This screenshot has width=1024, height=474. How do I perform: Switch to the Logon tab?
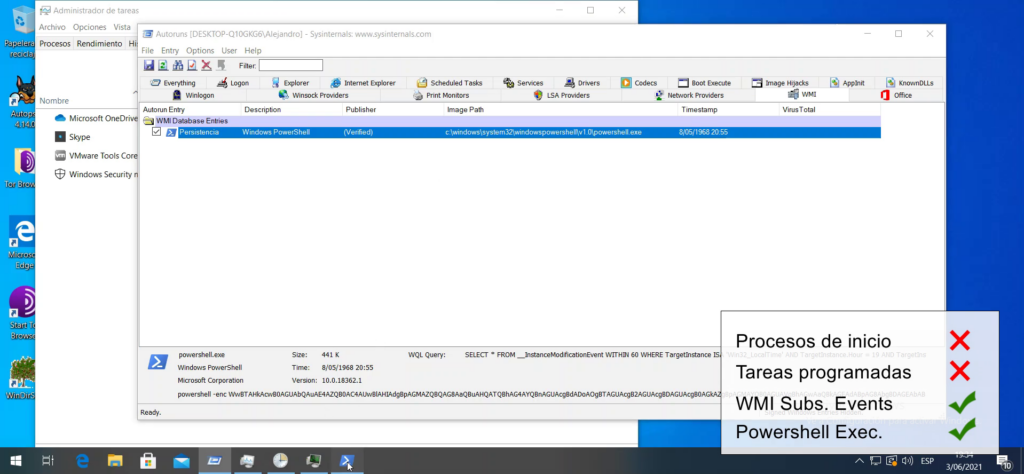[233, 83]
